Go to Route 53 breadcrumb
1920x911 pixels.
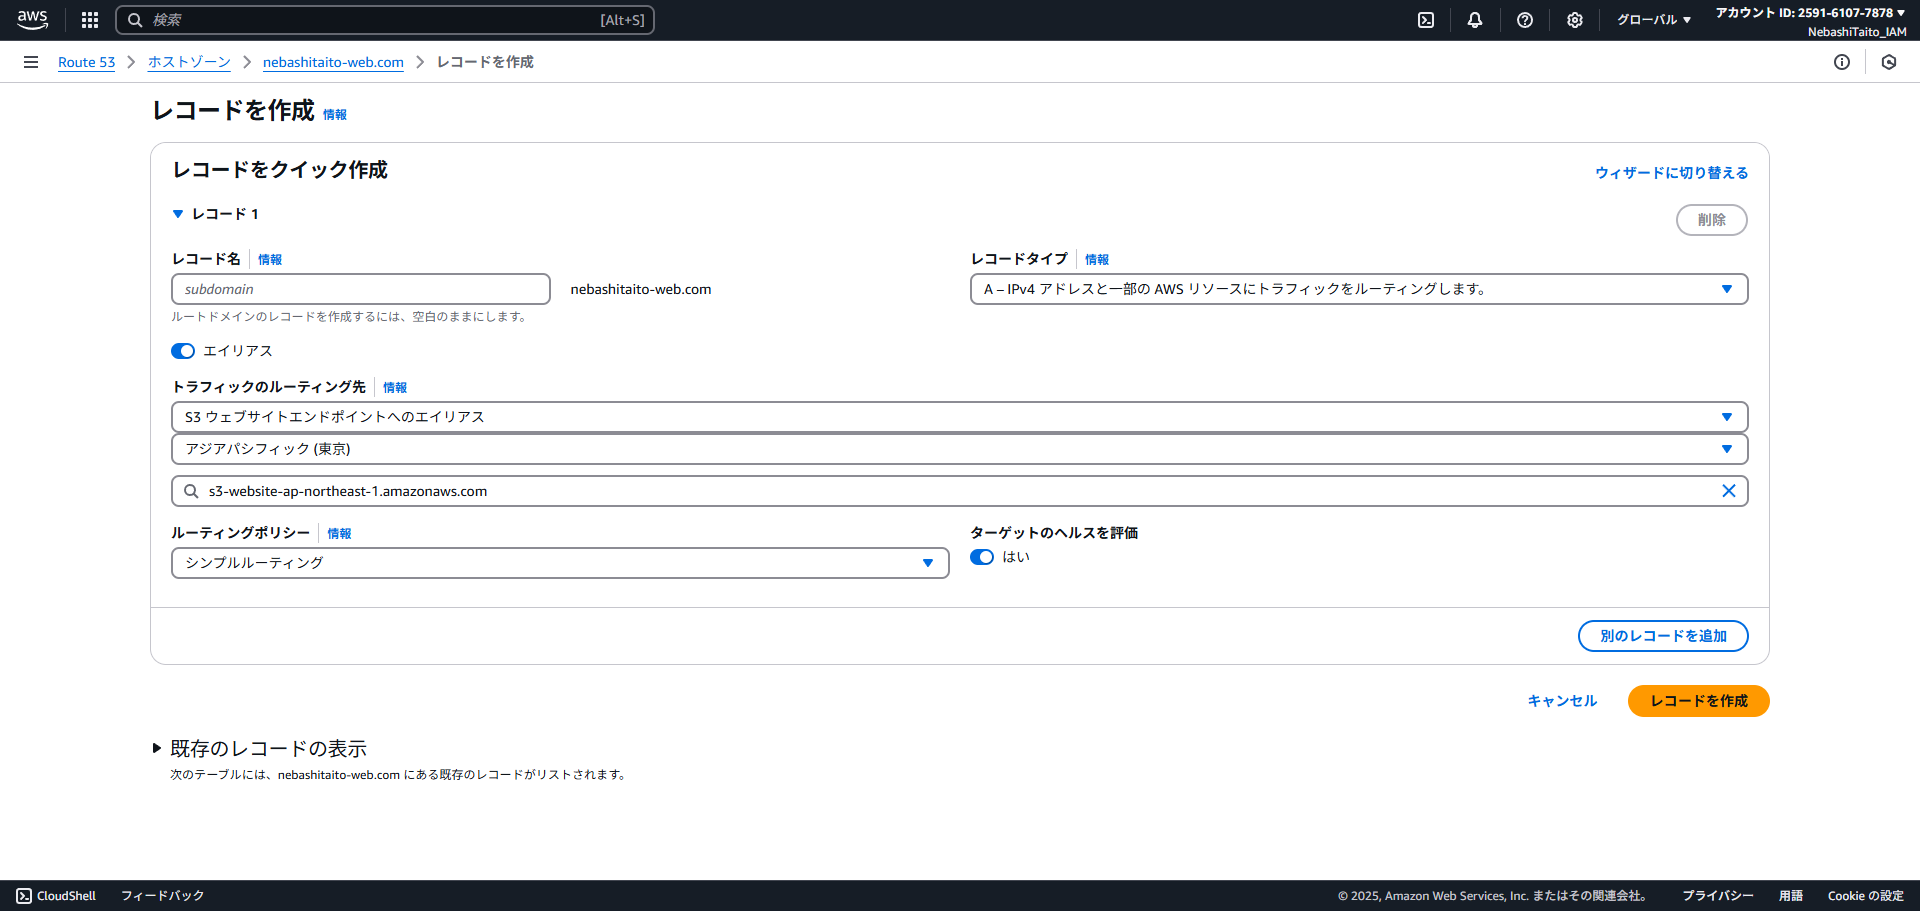[86, 62]
